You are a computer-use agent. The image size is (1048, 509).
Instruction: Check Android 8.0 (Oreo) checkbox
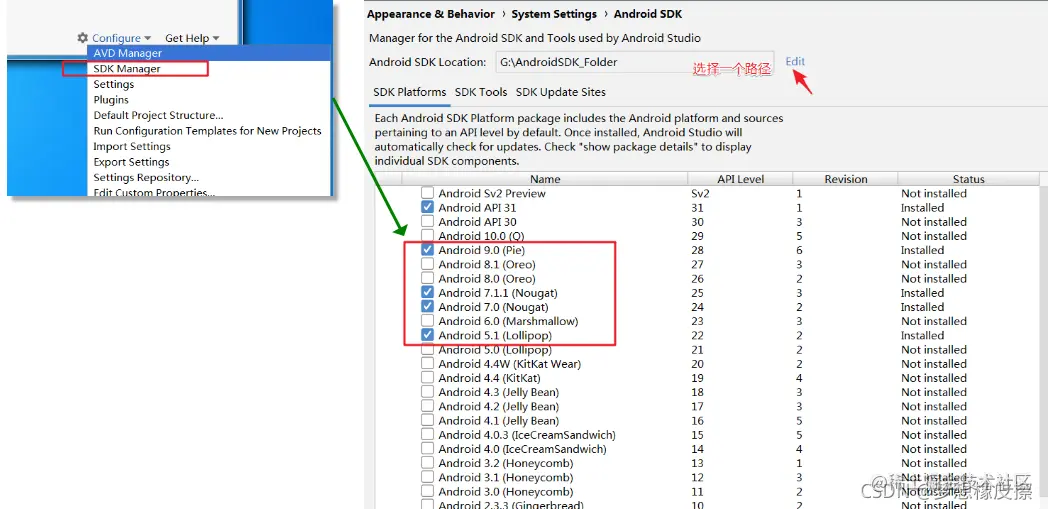[428, 279]
